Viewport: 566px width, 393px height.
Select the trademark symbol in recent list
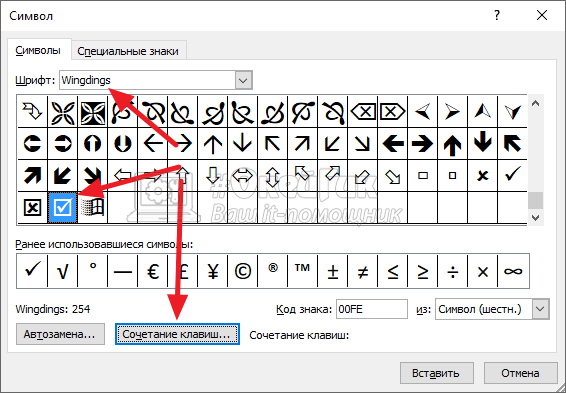pyautogui.click(x=302, y=271)
